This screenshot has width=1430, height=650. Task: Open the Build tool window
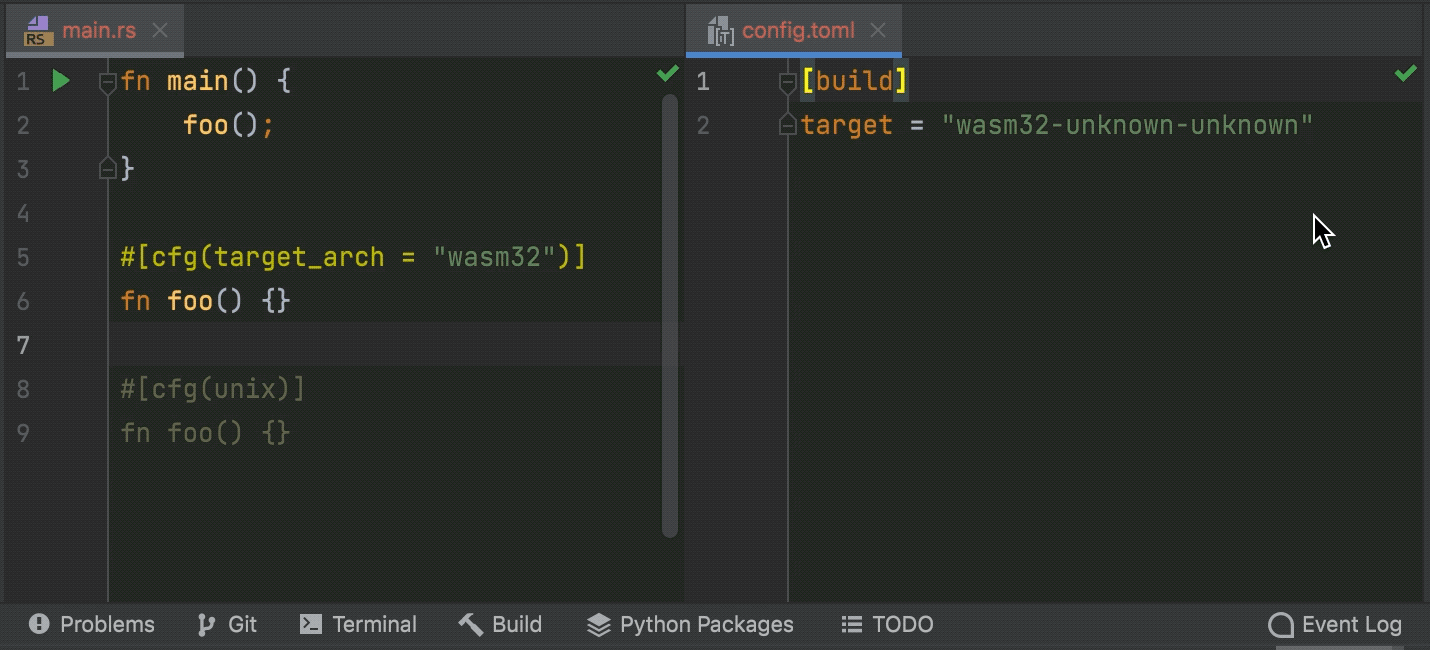point(500,624)
